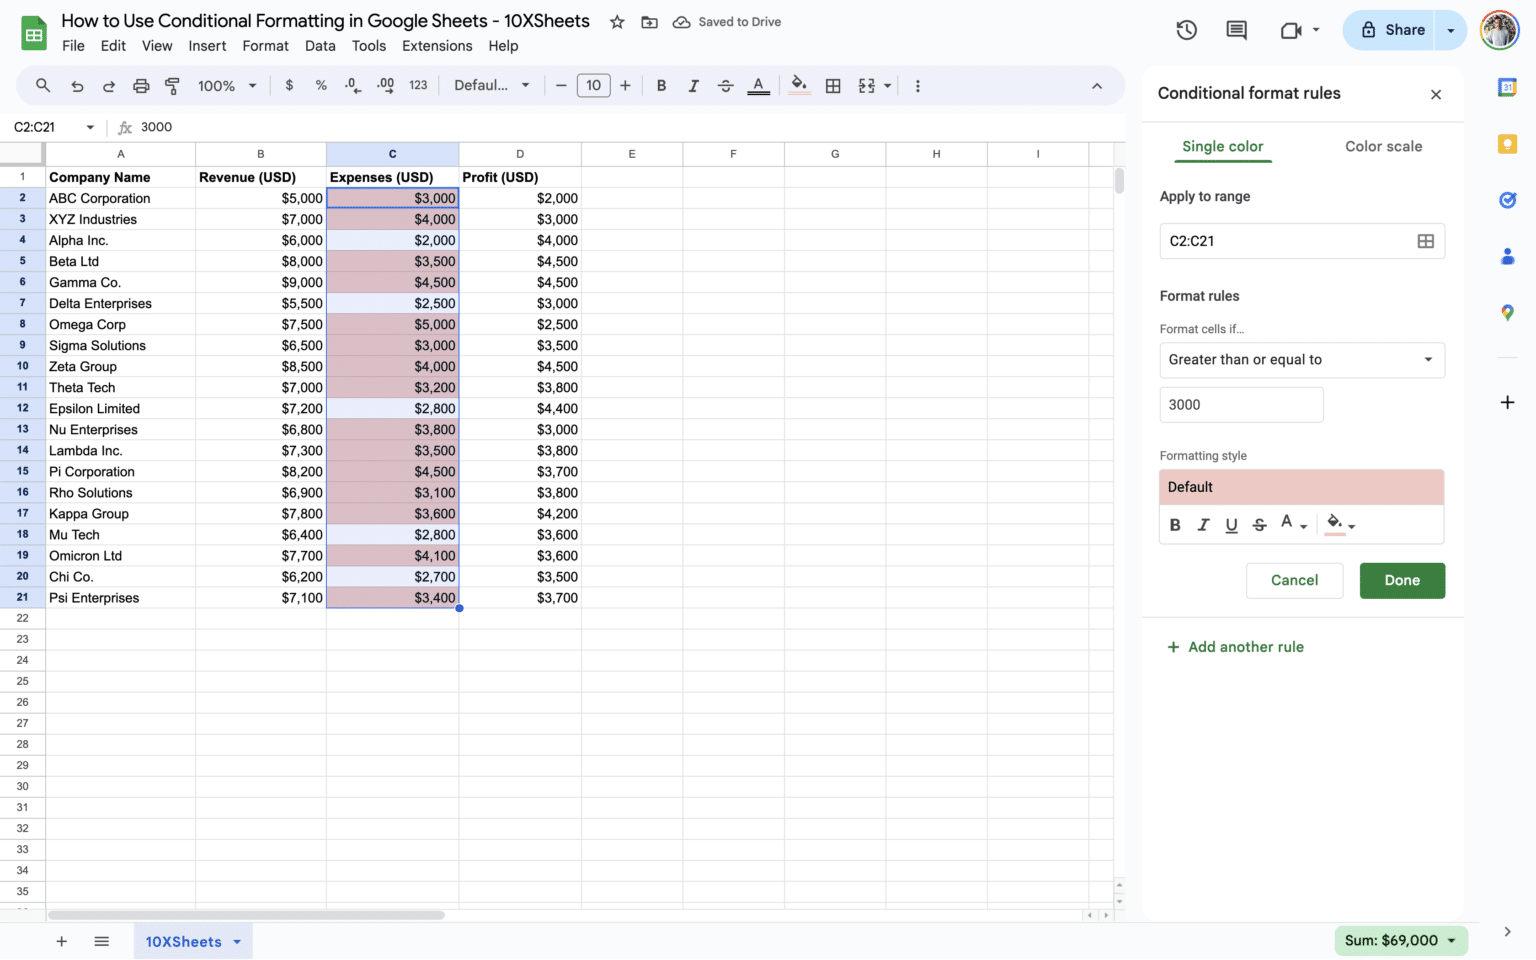
Task: Open Google Keep from the side panel
Action: tap(1507, 144)
